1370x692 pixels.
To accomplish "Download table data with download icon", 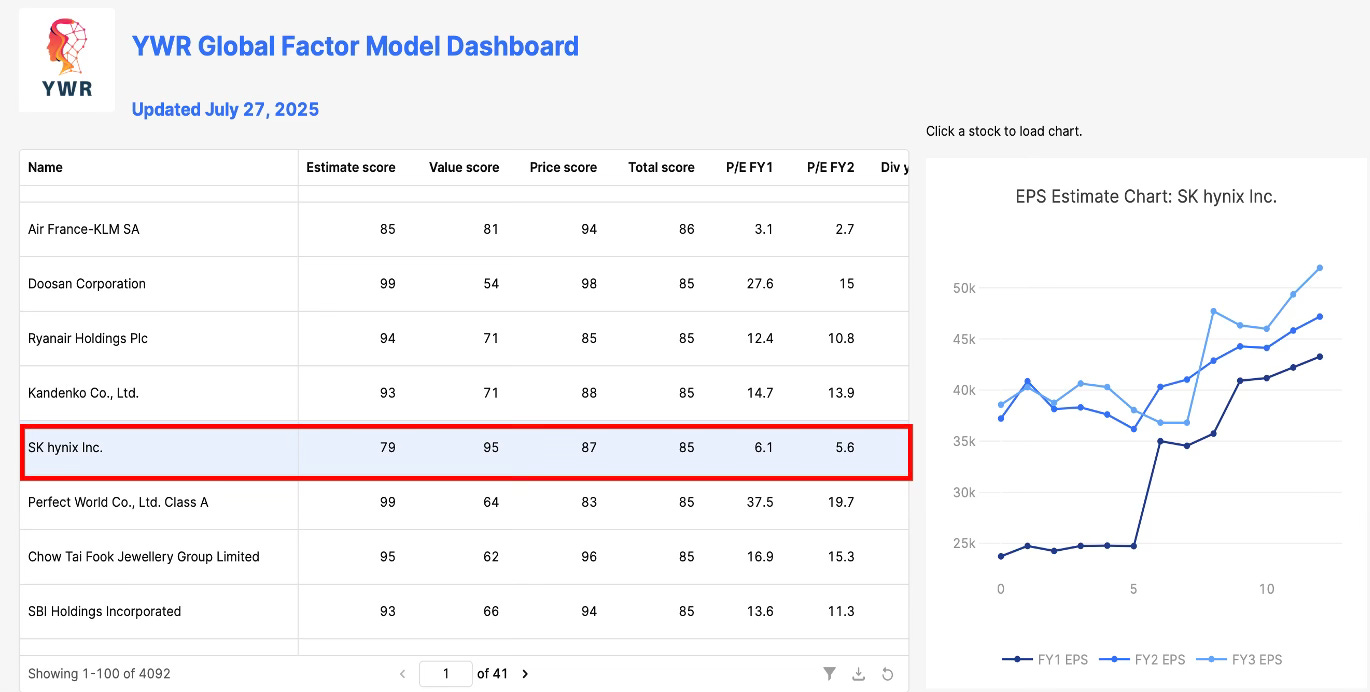I will (858, 674).
